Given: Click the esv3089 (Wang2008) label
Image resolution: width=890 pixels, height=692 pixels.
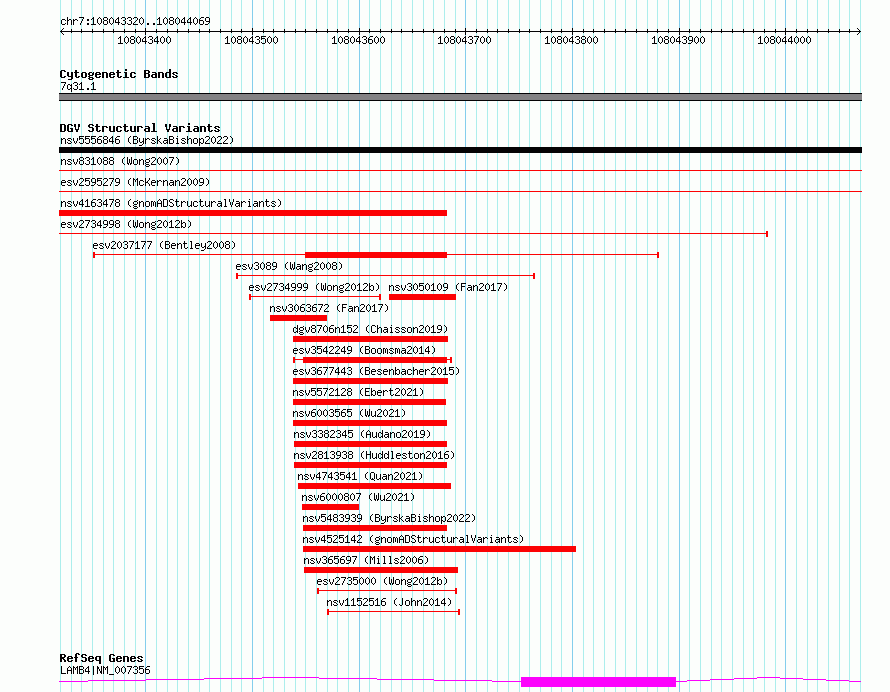Looking at the screenshot, I should 289,266.
